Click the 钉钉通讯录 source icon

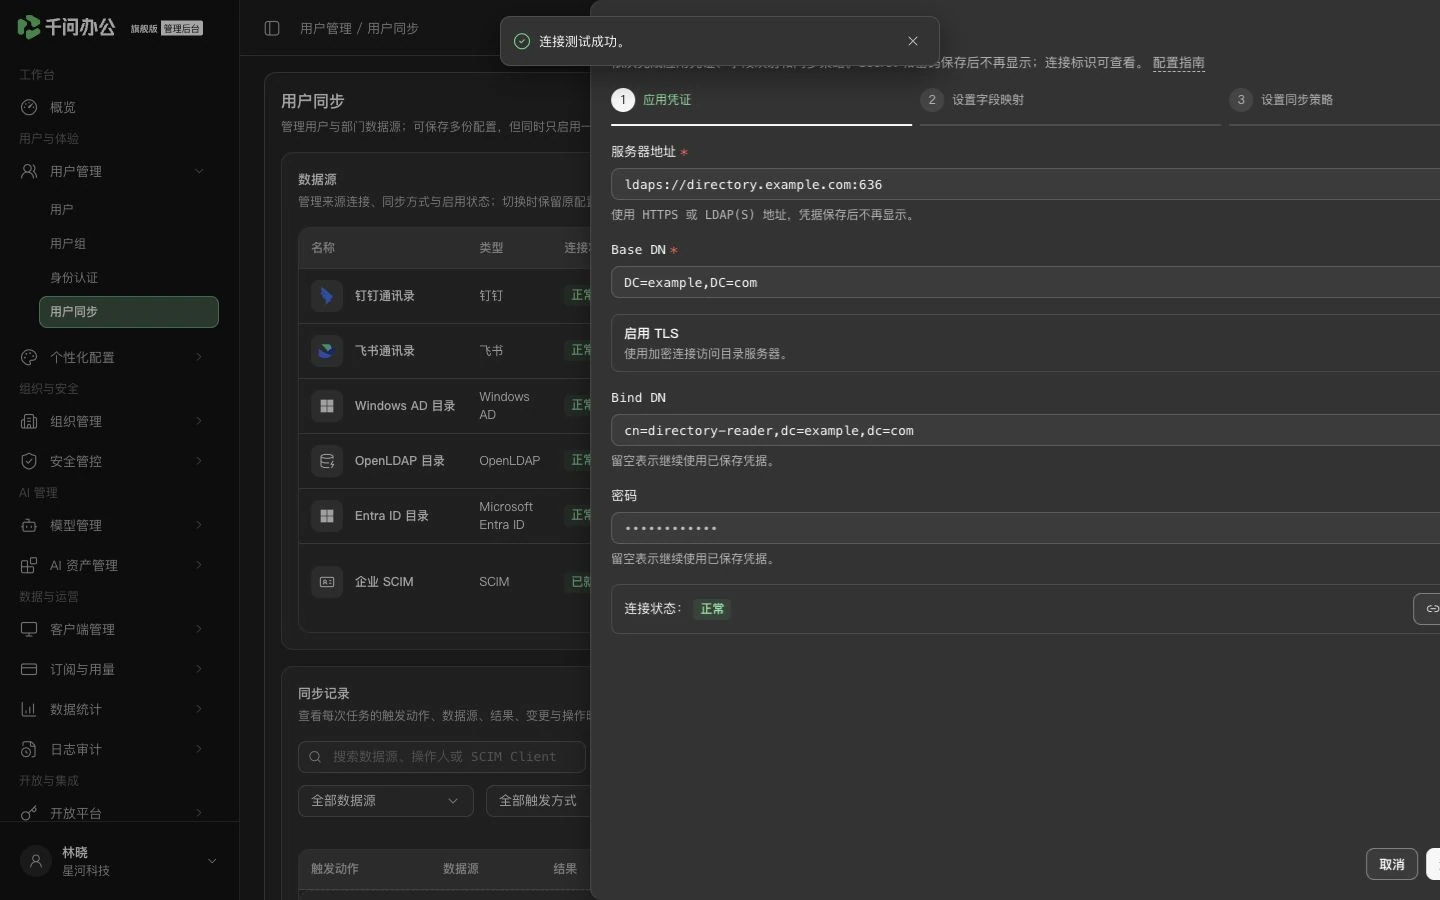click(327, 296)
